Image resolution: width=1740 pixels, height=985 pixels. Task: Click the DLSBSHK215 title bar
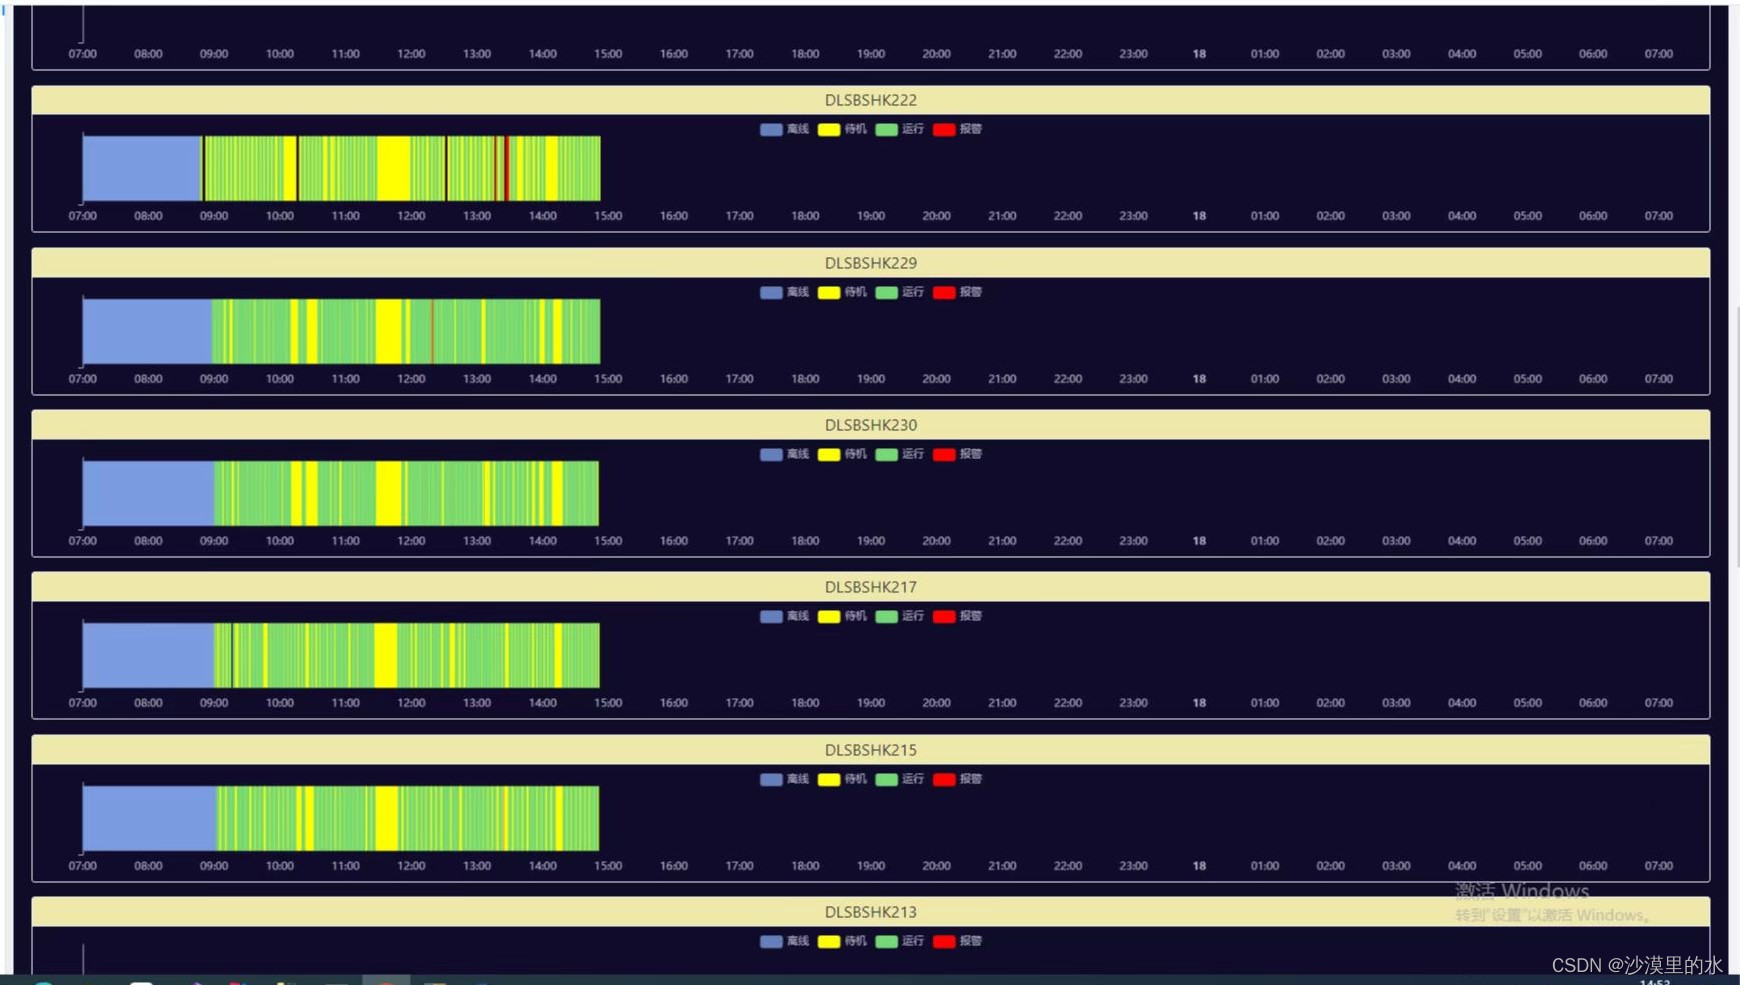pyautogui.click(x=871, y=750)
